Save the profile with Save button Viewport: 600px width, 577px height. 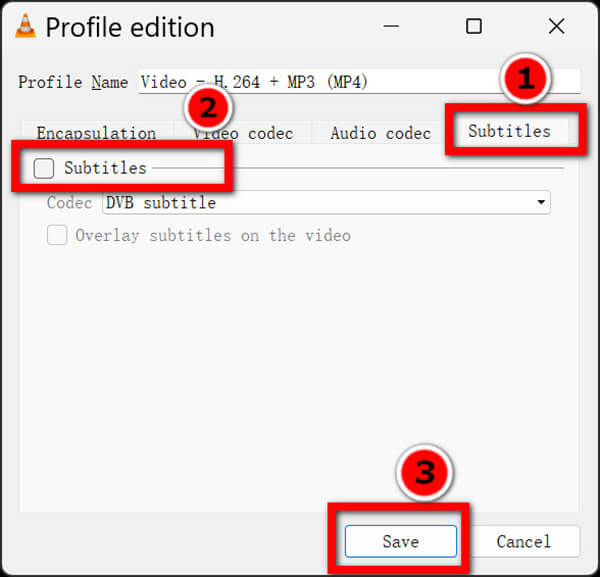[401, 541]
